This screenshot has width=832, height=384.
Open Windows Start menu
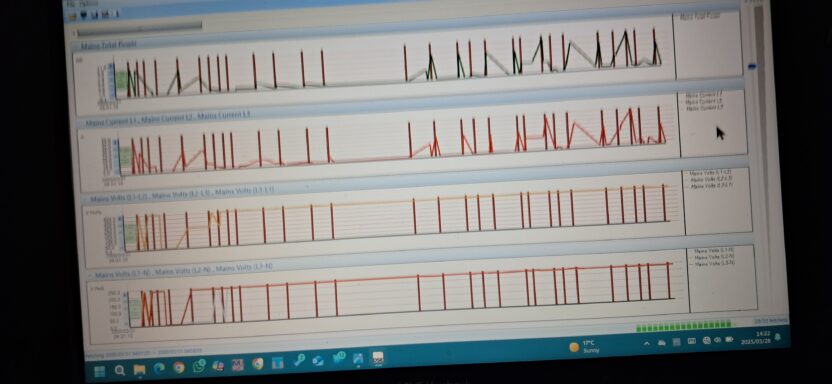[100, 371]
